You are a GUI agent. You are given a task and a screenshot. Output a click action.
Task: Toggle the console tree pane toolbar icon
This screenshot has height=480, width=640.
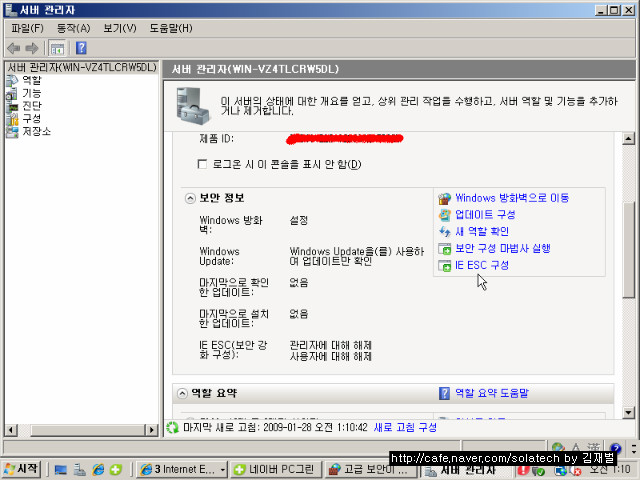(57, 48)
